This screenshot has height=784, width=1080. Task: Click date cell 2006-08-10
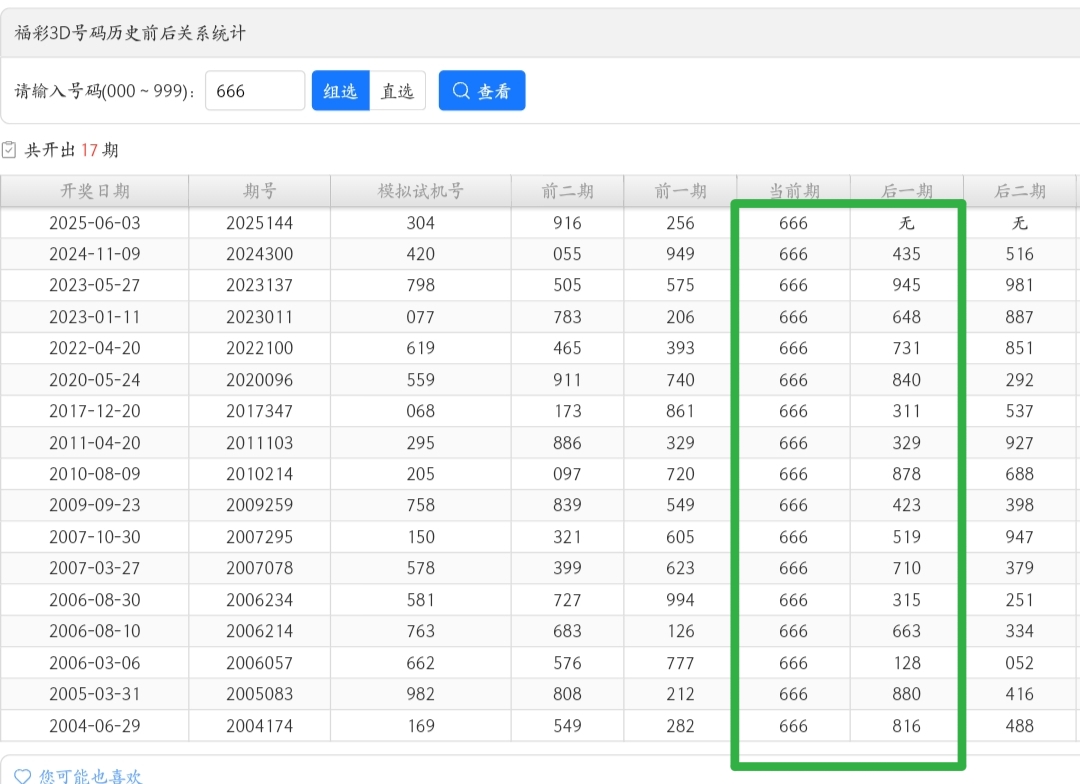tap(95, 631)
